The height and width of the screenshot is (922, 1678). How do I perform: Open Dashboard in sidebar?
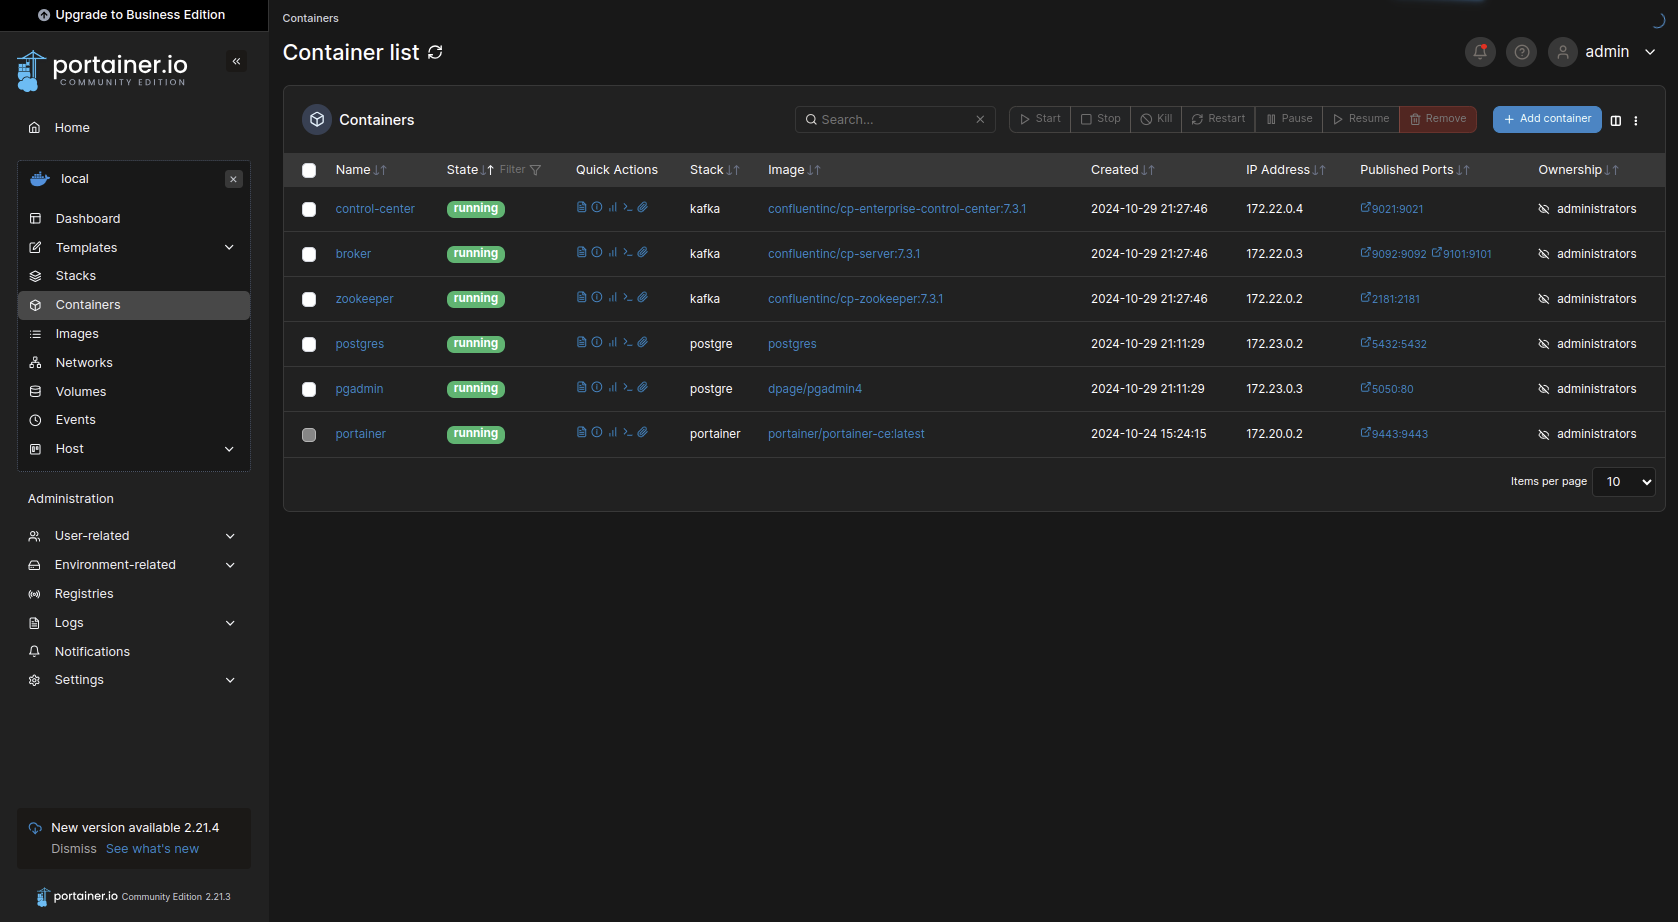(134, 219)
